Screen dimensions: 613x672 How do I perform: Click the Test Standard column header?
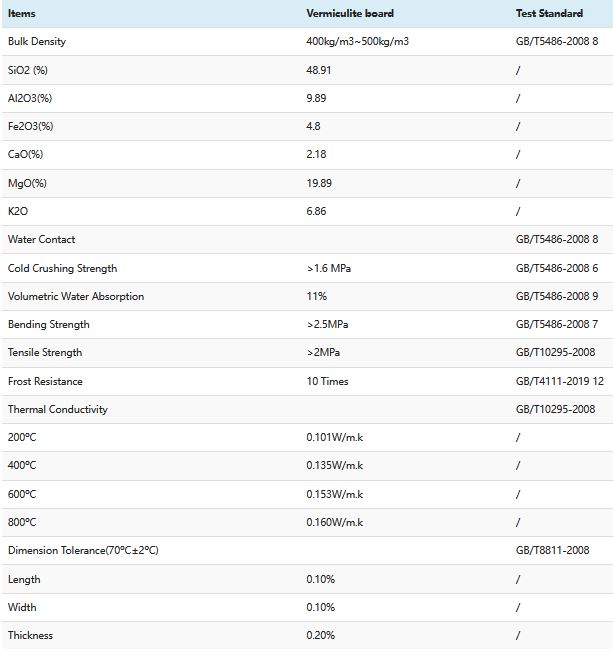tap(549, 13)
